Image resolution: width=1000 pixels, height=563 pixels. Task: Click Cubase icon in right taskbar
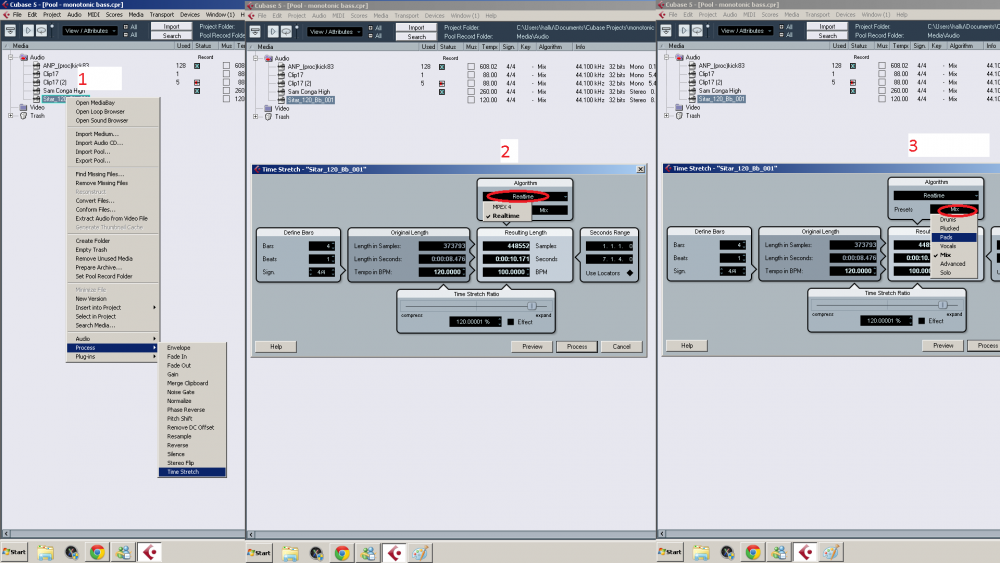[x=805, y=552]
